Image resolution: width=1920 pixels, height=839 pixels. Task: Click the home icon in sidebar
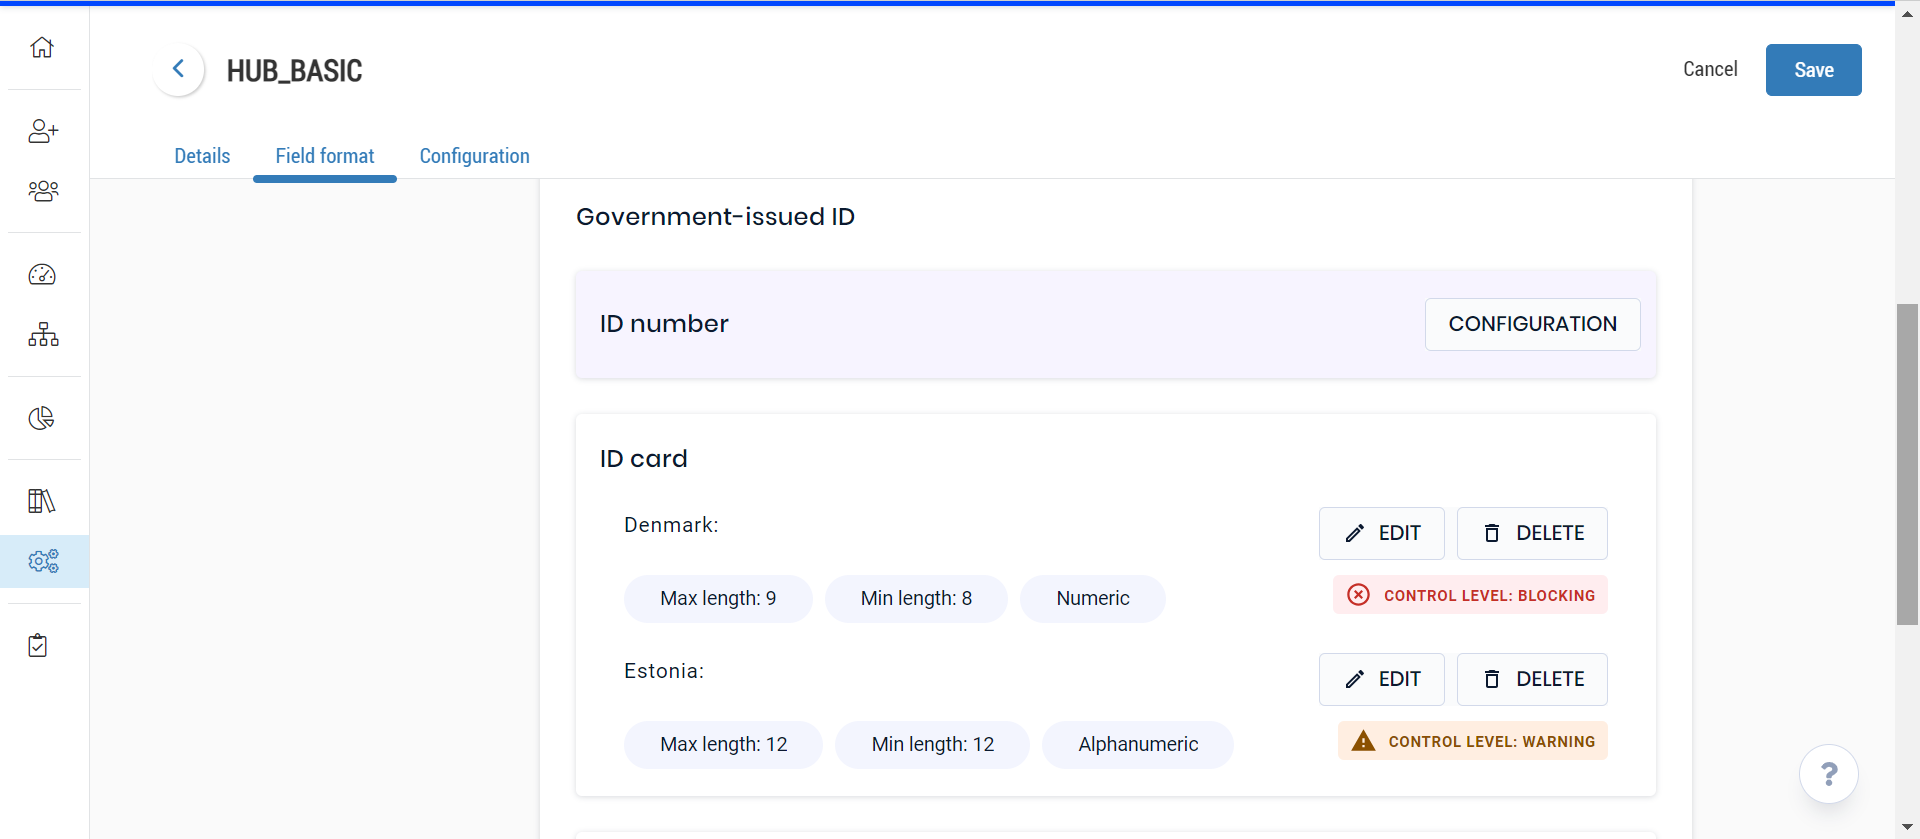click(x=42, y=47)
